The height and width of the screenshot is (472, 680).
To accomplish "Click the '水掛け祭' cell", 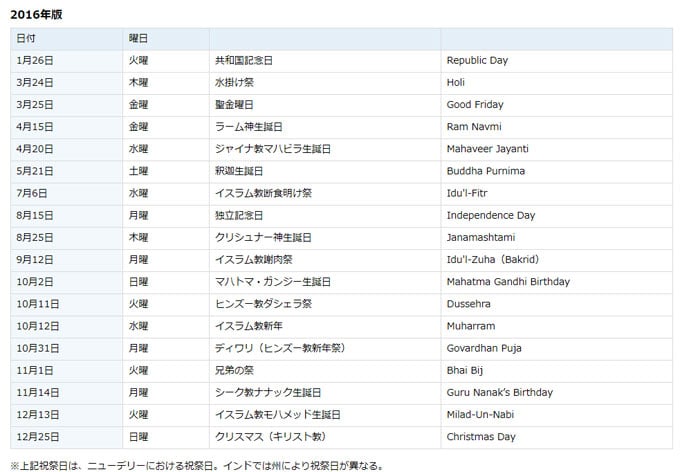I will click(x=325, y=83).
